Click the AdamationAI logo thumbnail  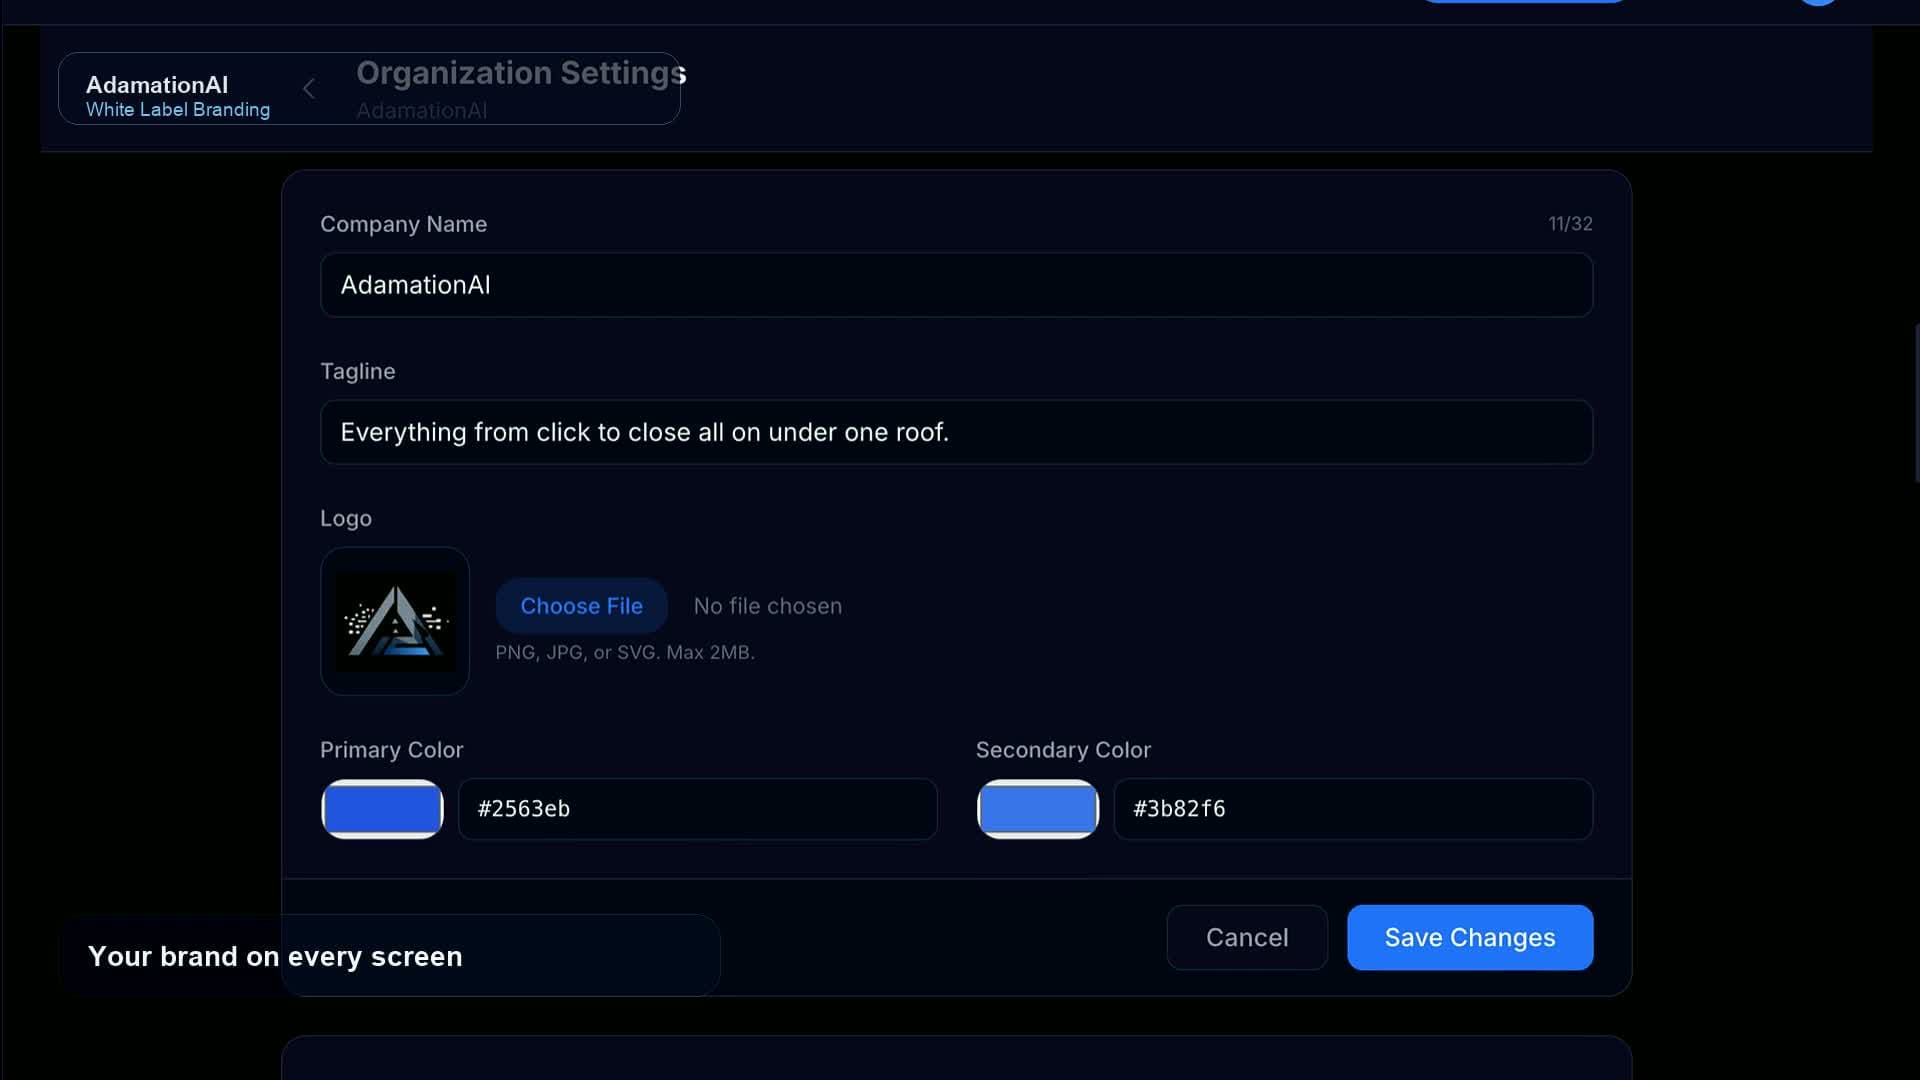pyautogui.click(x=395, y=621)
